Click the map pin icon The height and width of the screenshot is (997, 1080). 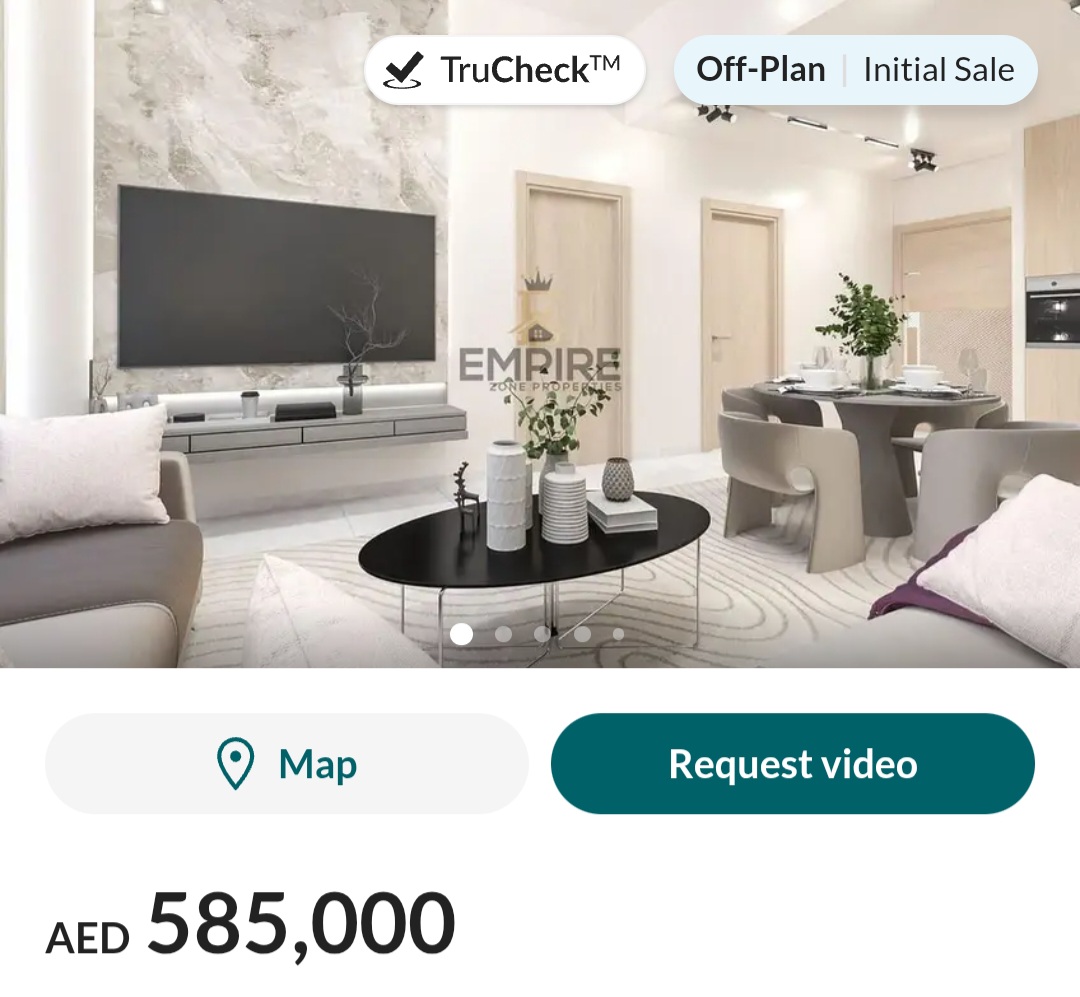click(236, 763)
